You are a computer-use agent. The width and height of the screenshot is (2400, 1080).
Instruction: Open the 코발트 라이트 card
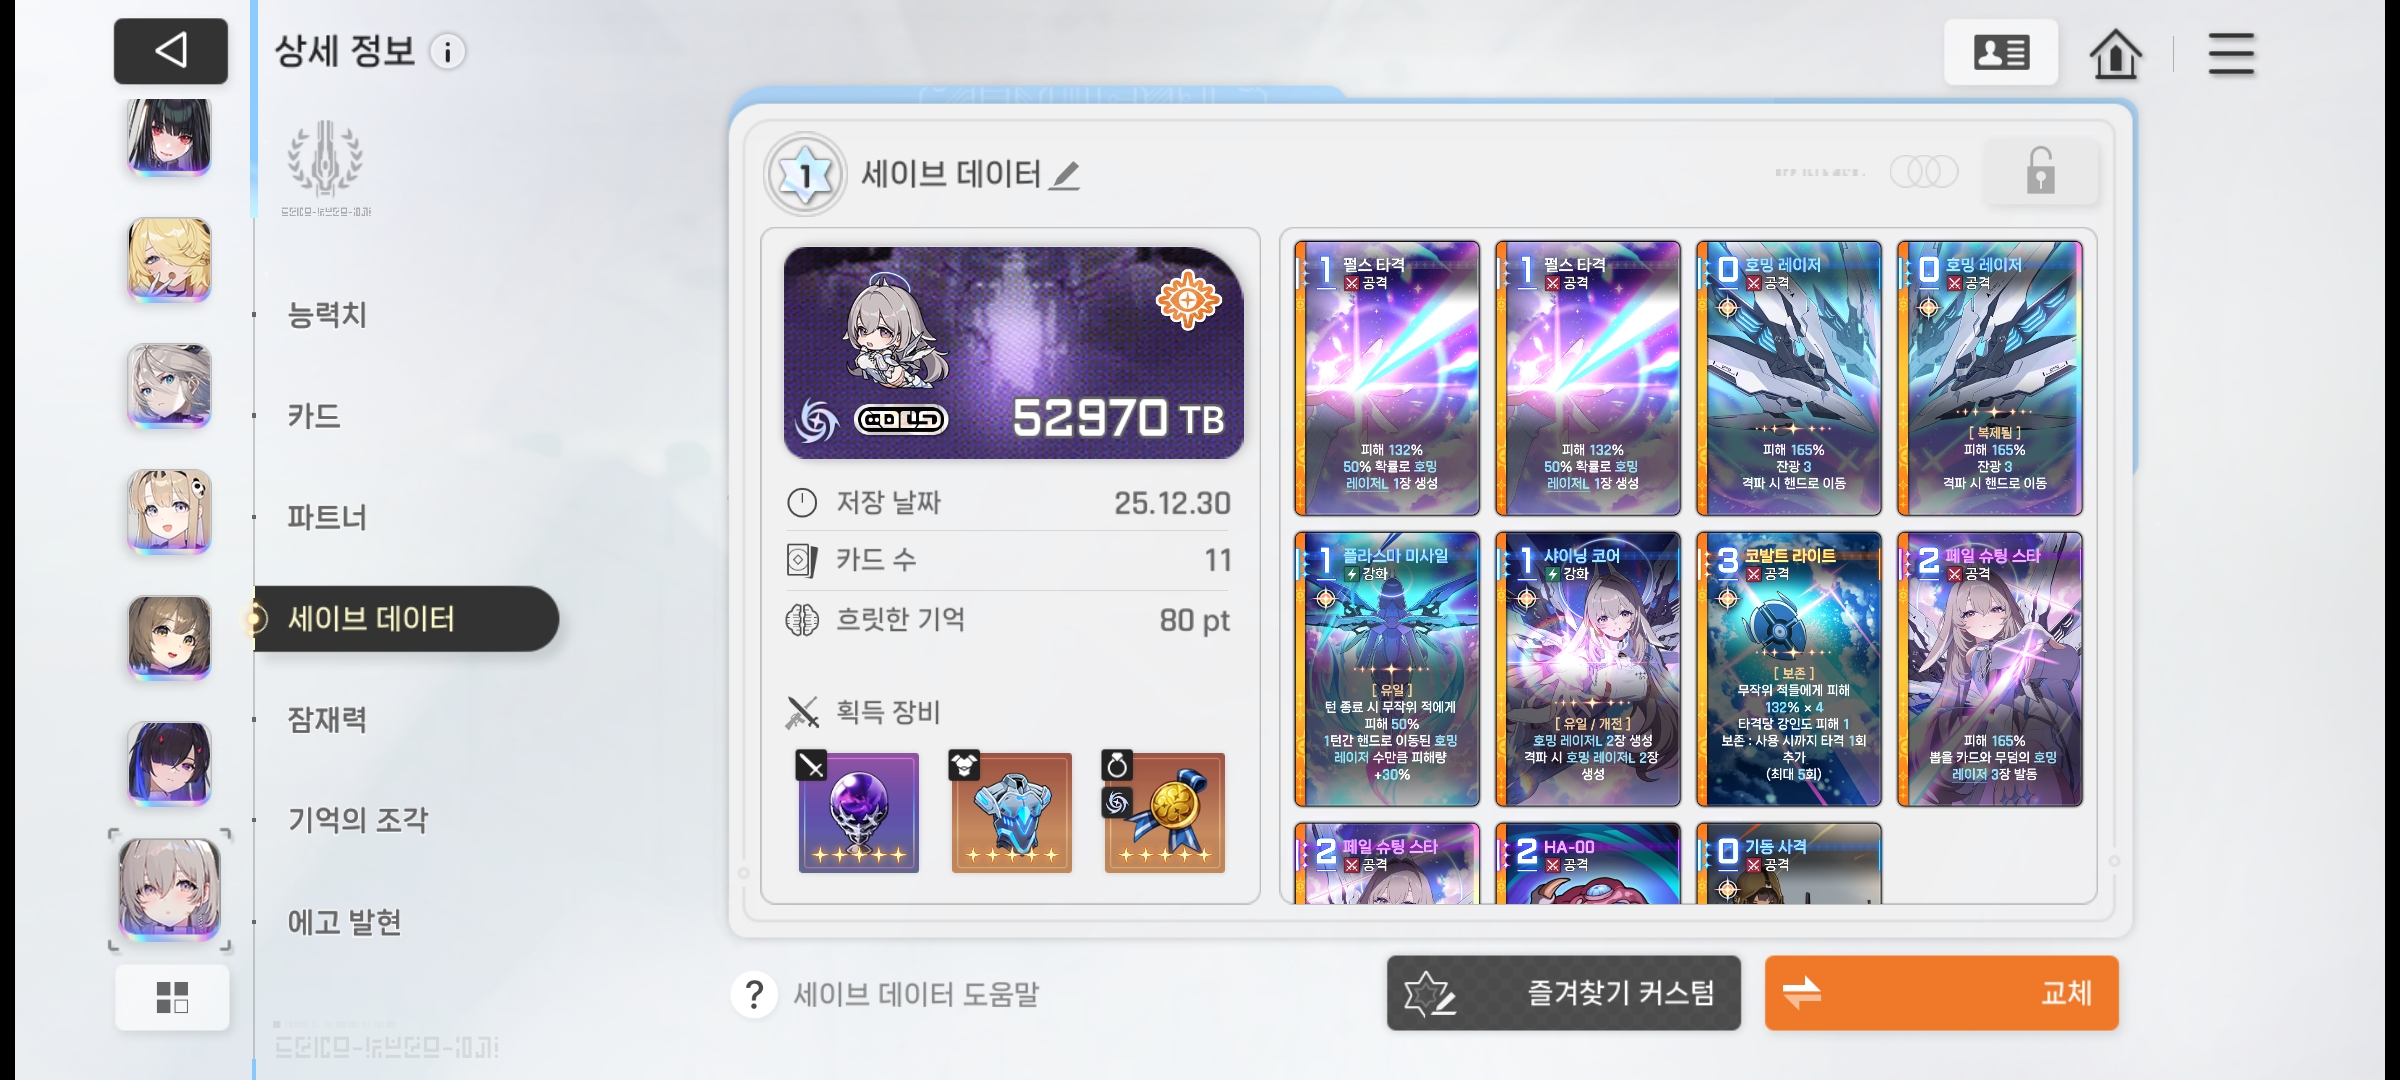pos(1789,669)
